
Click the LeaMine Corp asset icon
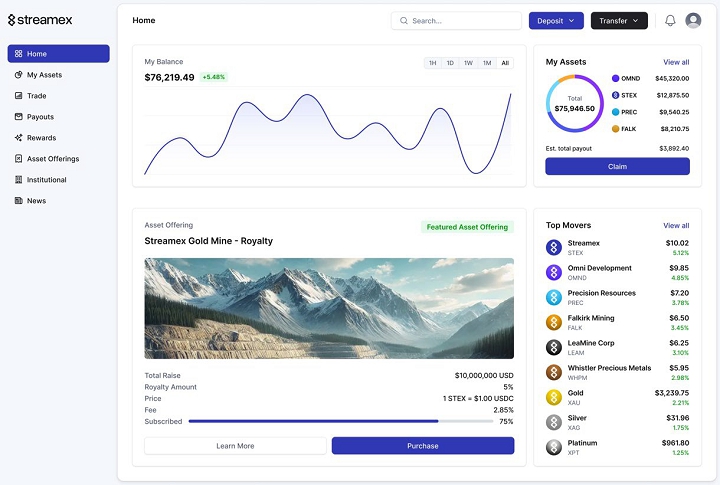[553, 347]
